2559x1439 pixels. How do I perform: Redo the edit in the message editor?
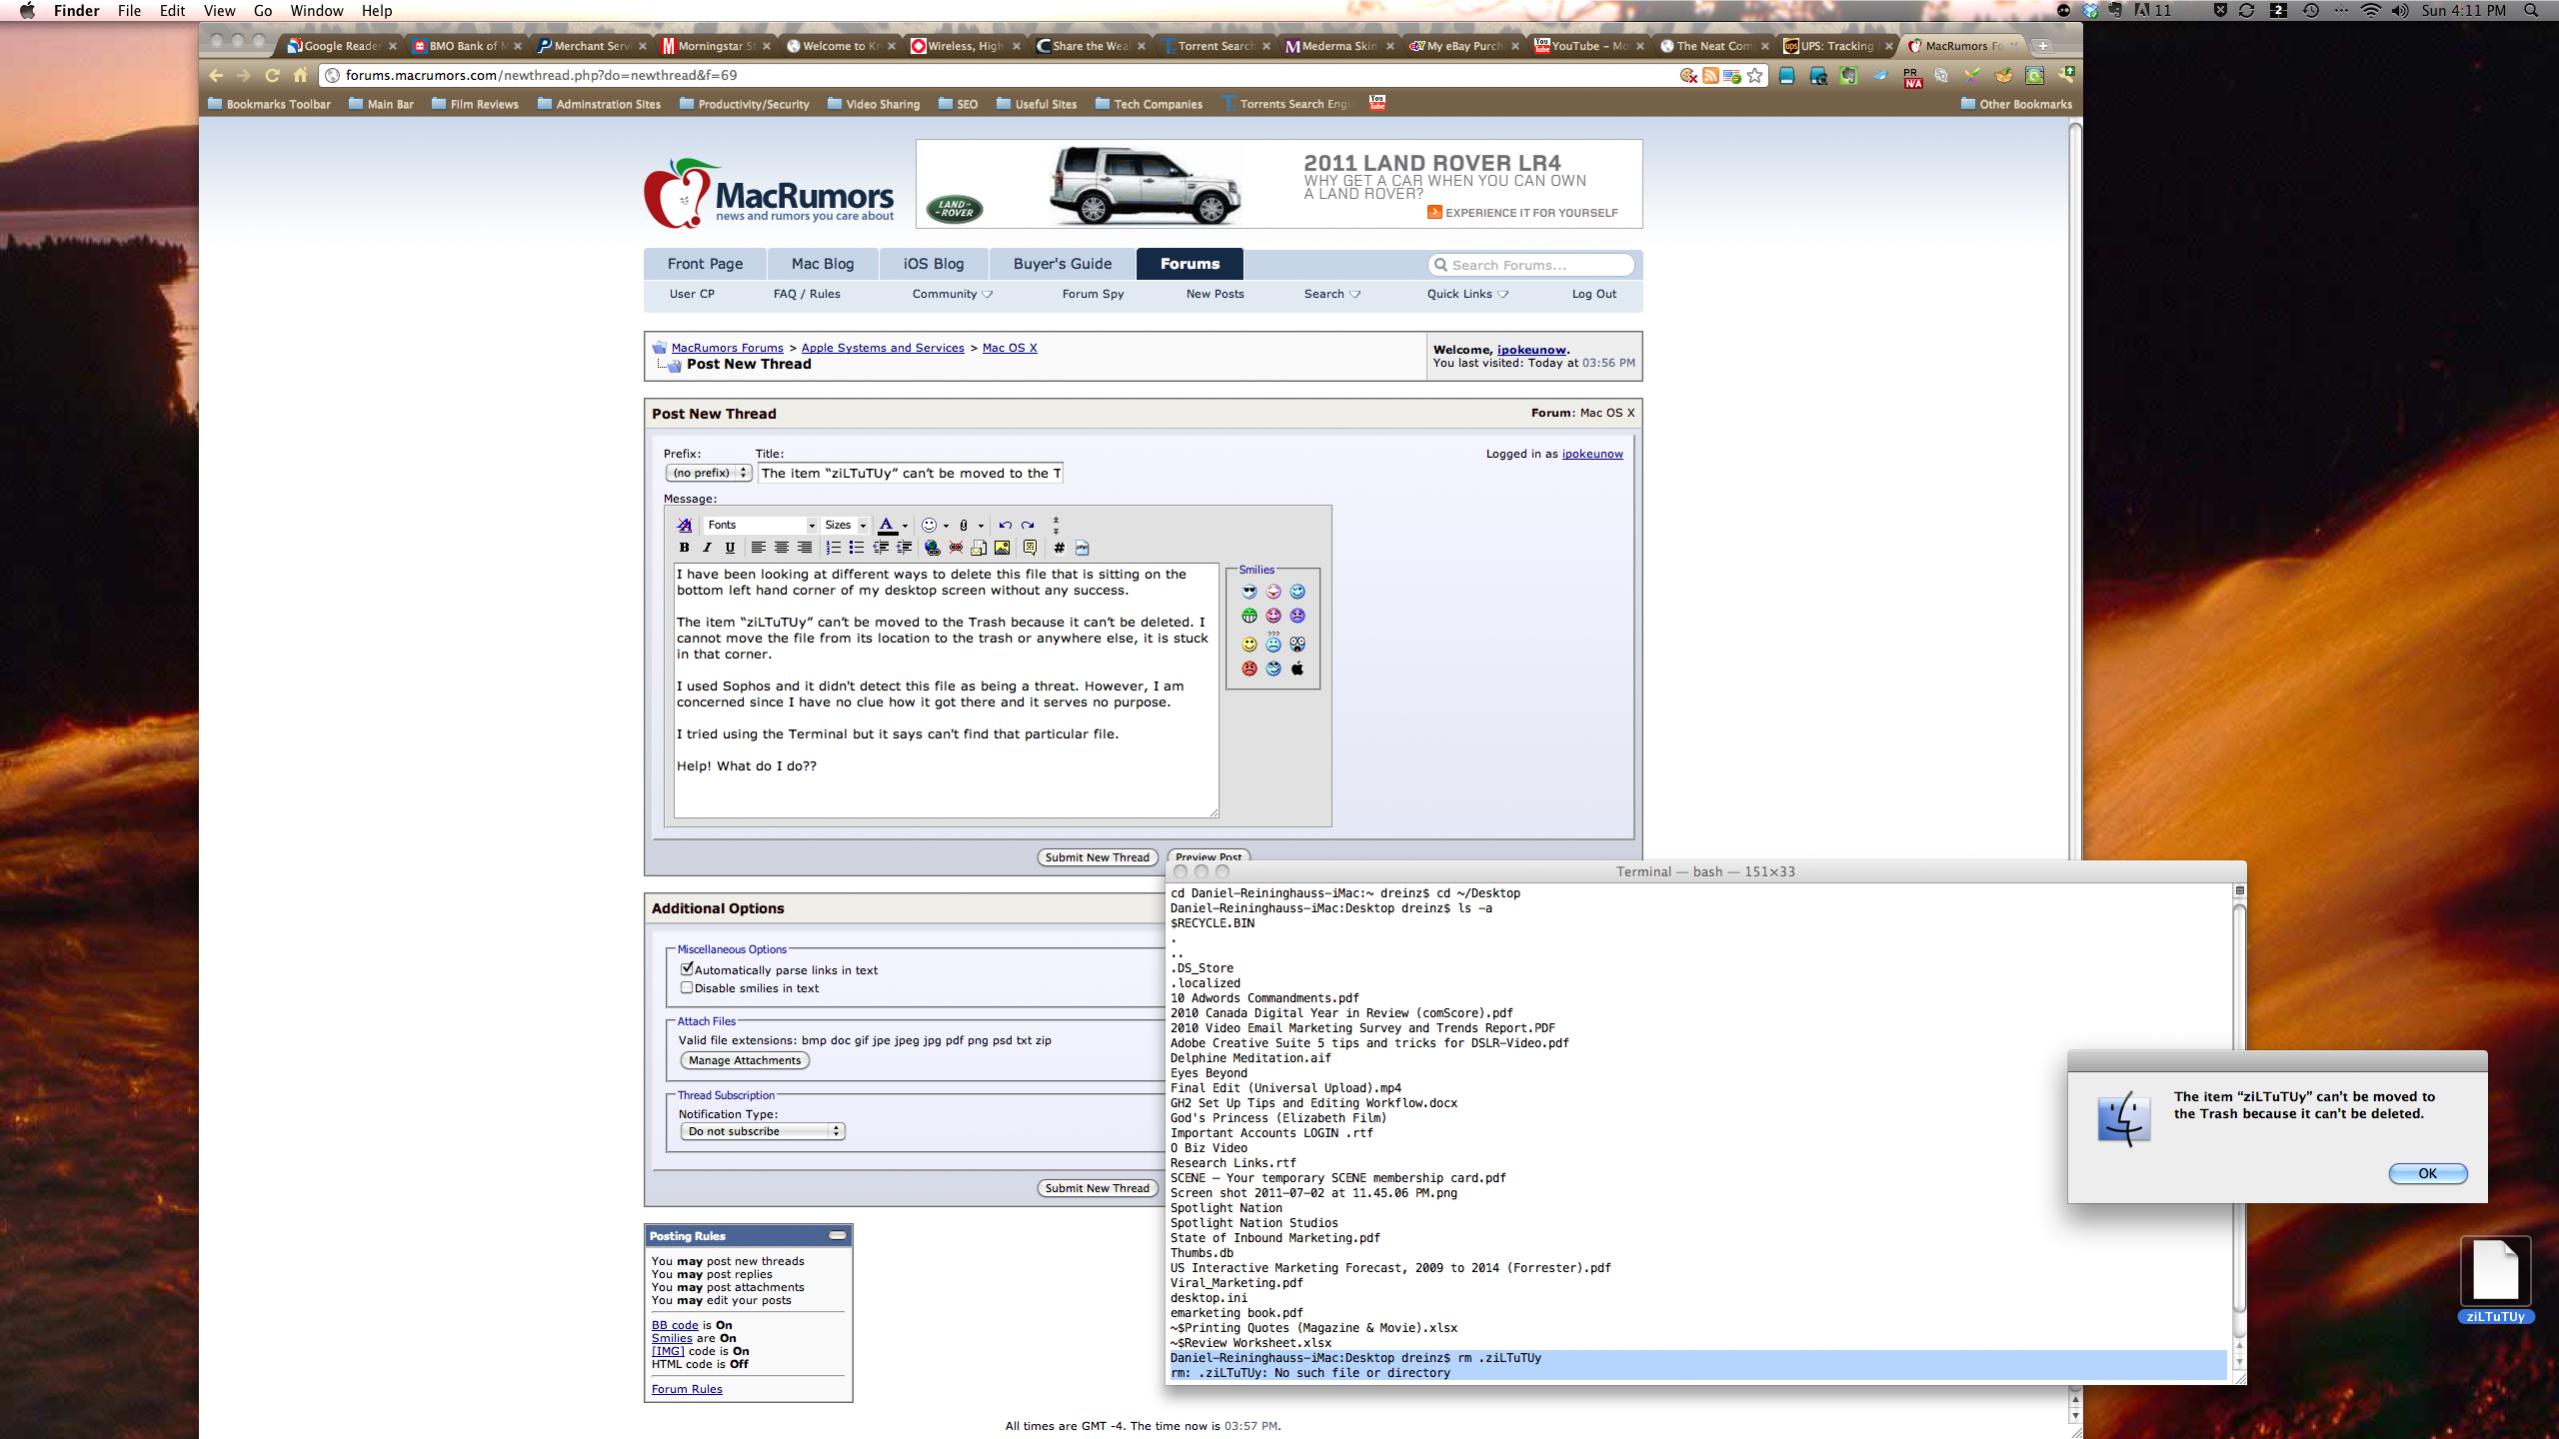tap(1027, 525)
